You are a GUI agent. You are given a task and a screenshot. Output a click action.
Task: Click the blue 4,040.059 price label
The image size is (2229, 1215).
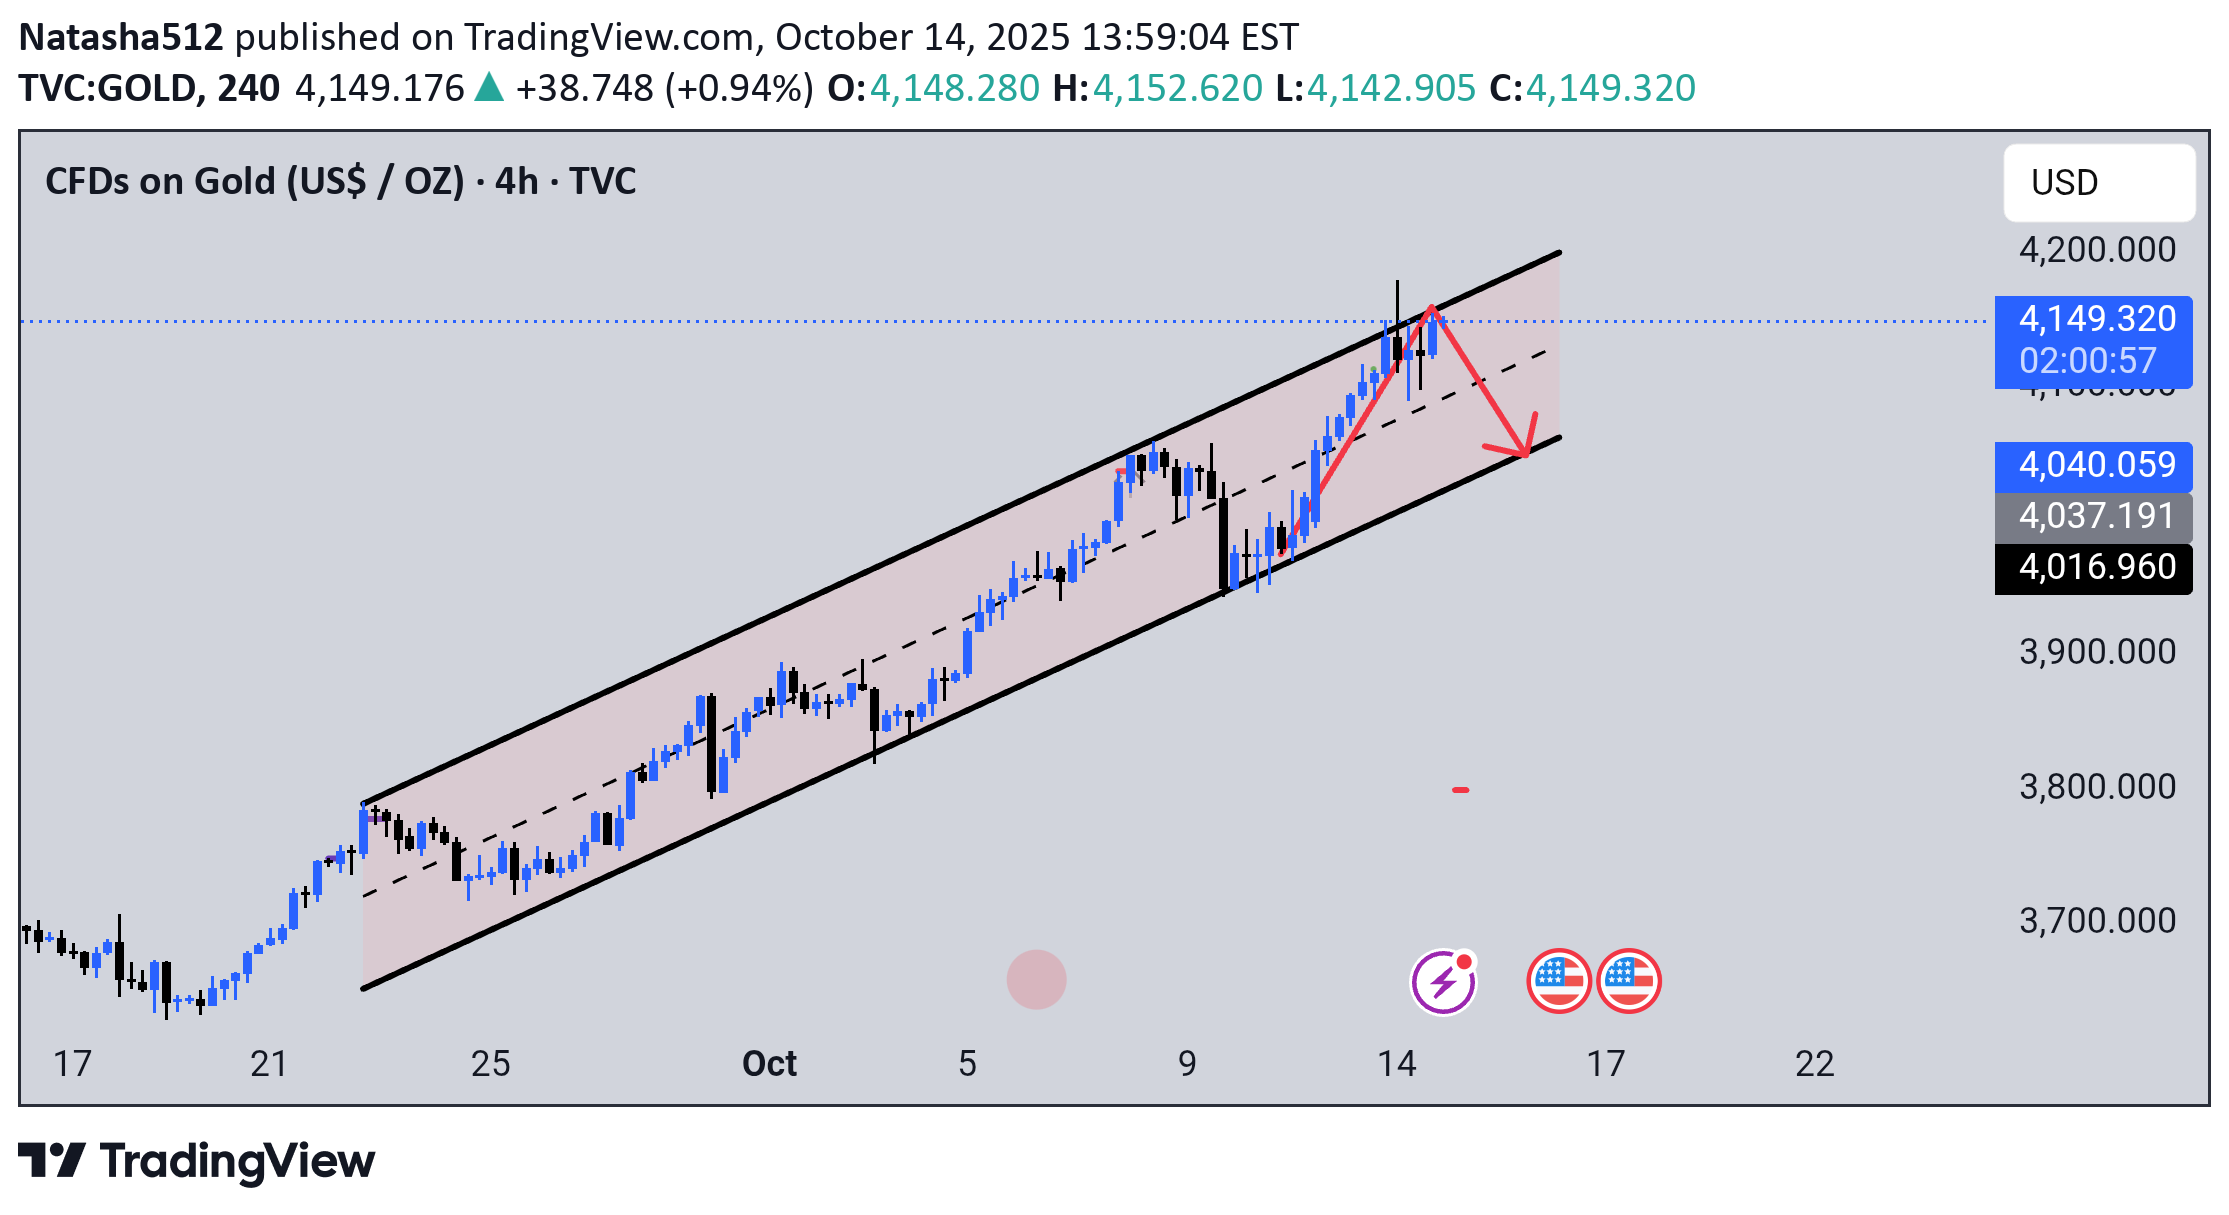click(2096, 465)
